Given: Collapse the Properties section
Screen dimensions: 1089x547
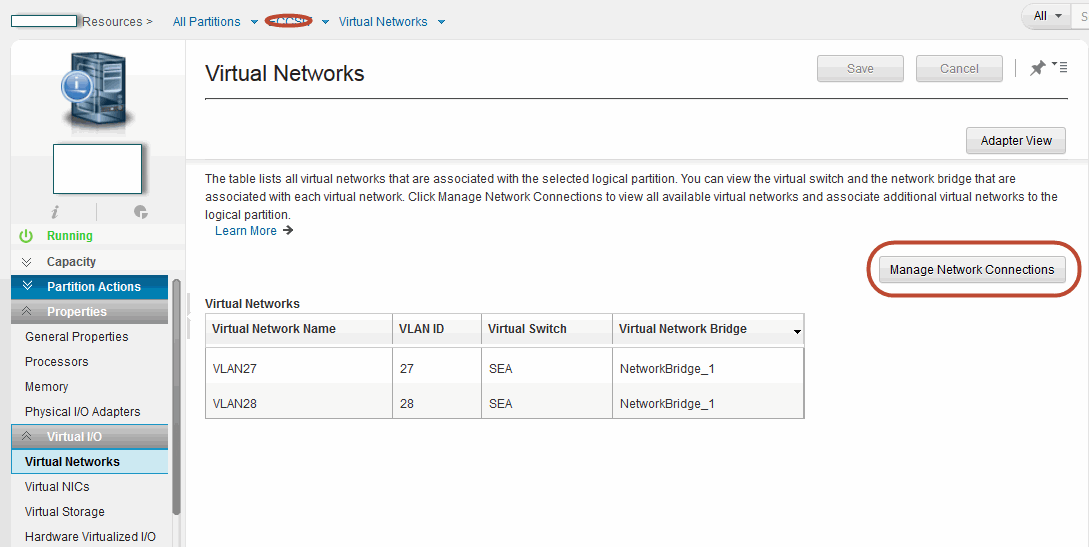Looking at the screenshot, I should tap(27, 312).
